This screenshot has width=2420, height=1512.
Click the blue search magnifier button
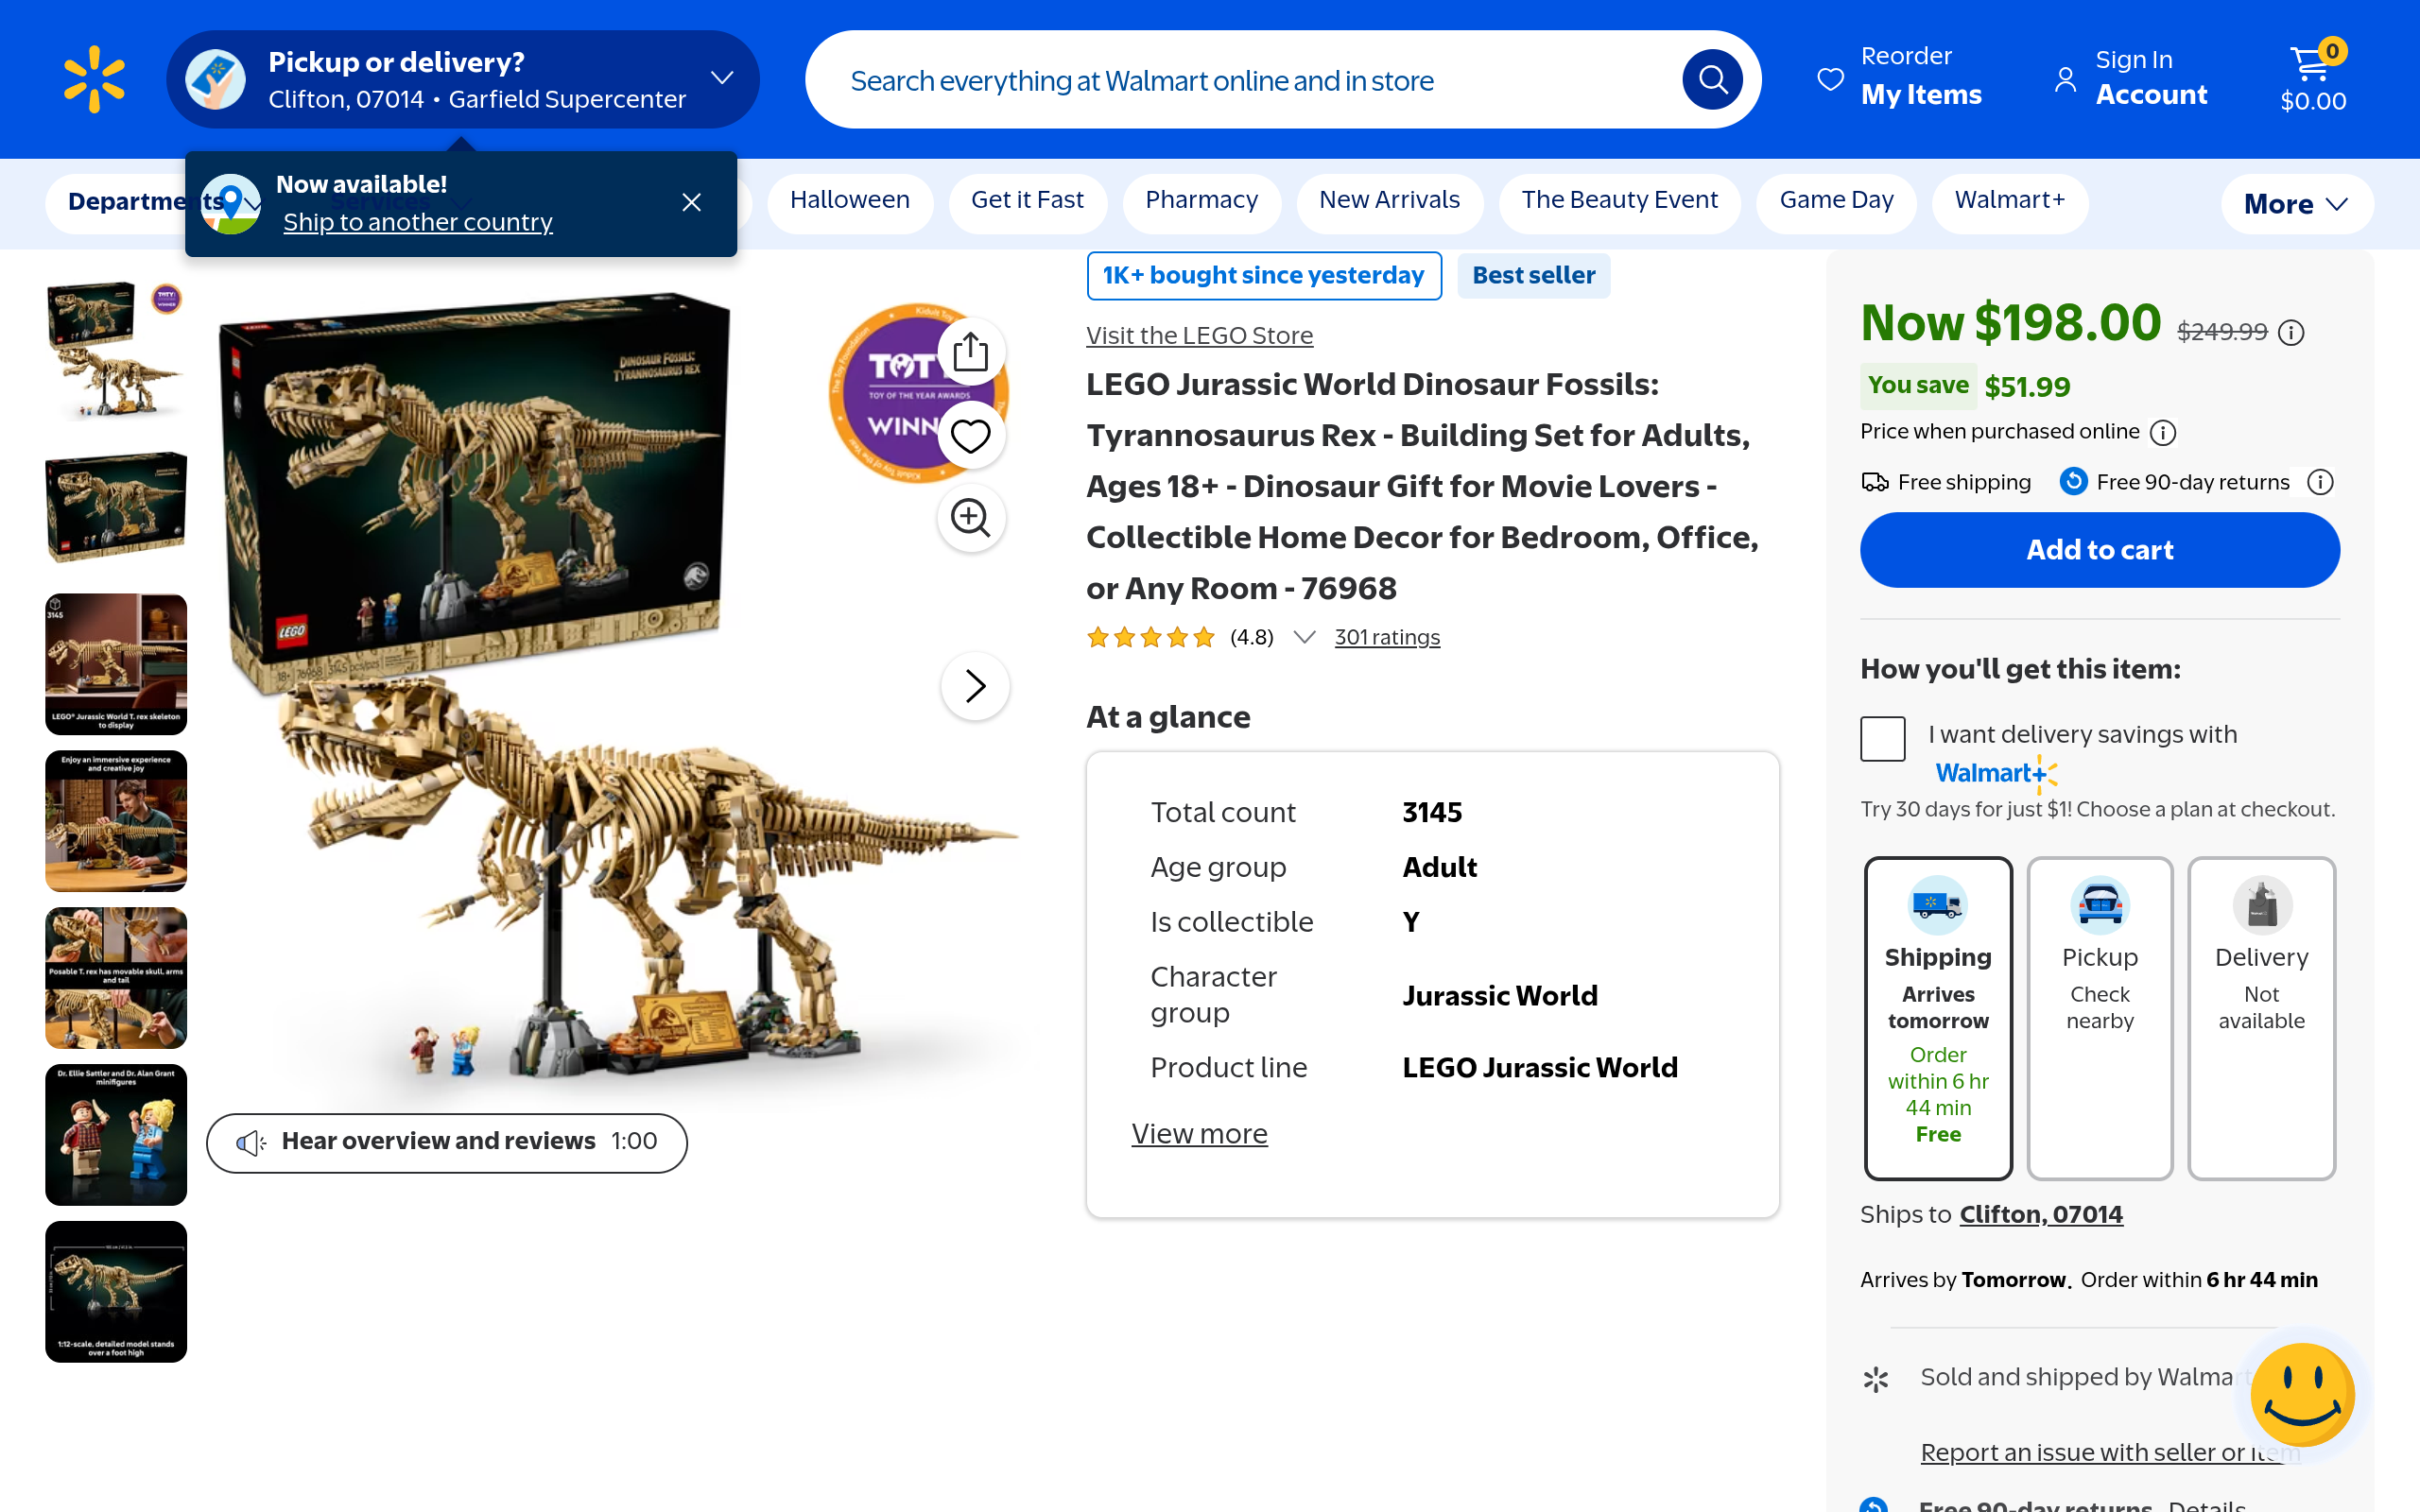(1712, 79)
